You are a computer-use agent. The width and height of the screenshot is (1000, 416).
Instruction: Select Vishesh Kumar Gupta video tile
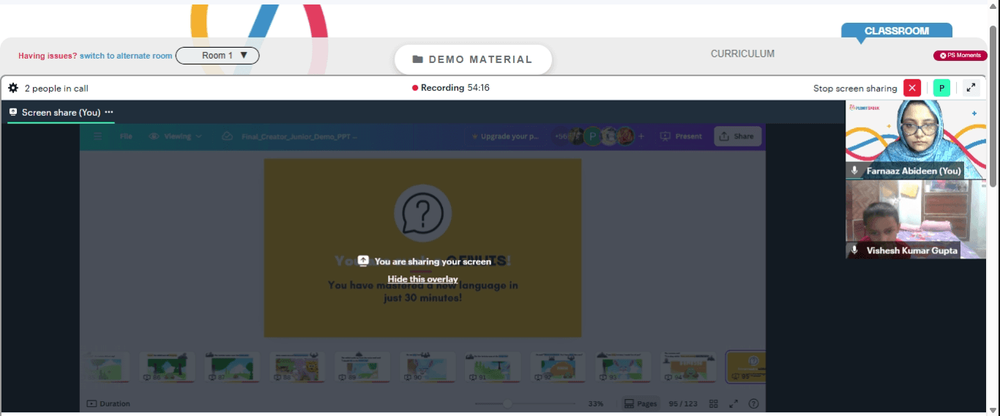click(x=916, y=219)
